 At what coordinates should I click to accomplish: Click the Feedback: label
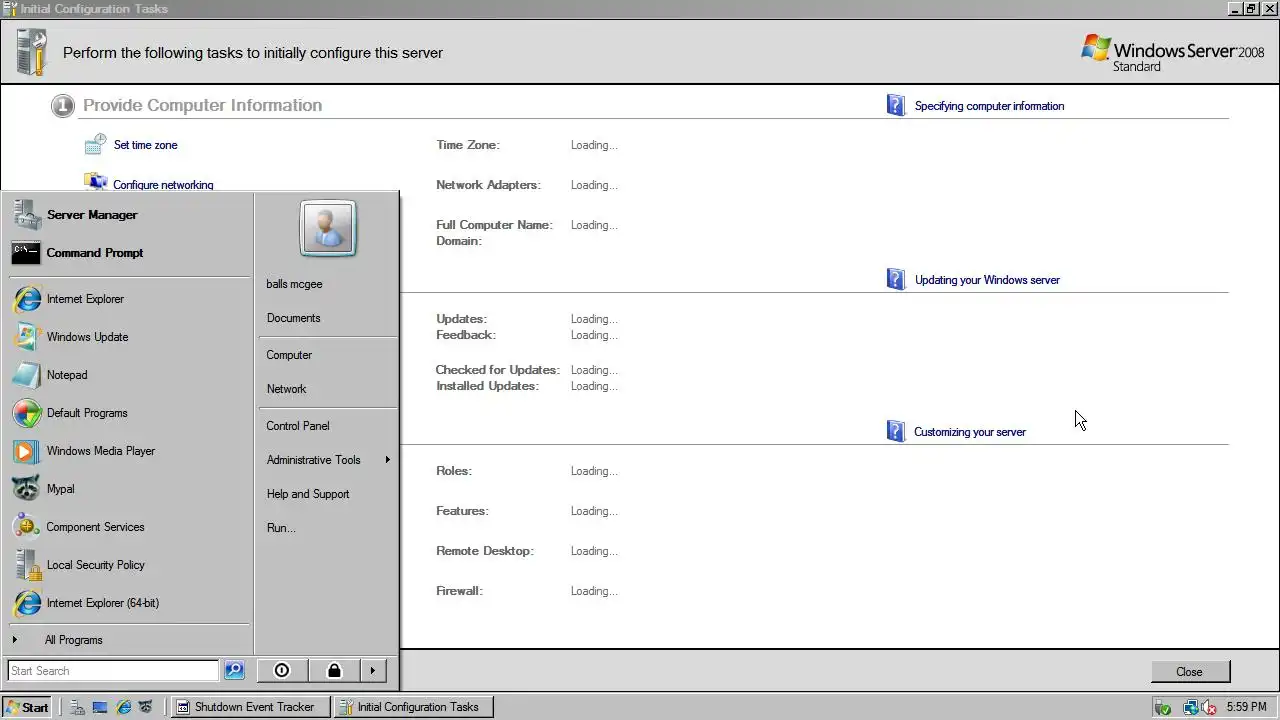[x=466, y=335]
